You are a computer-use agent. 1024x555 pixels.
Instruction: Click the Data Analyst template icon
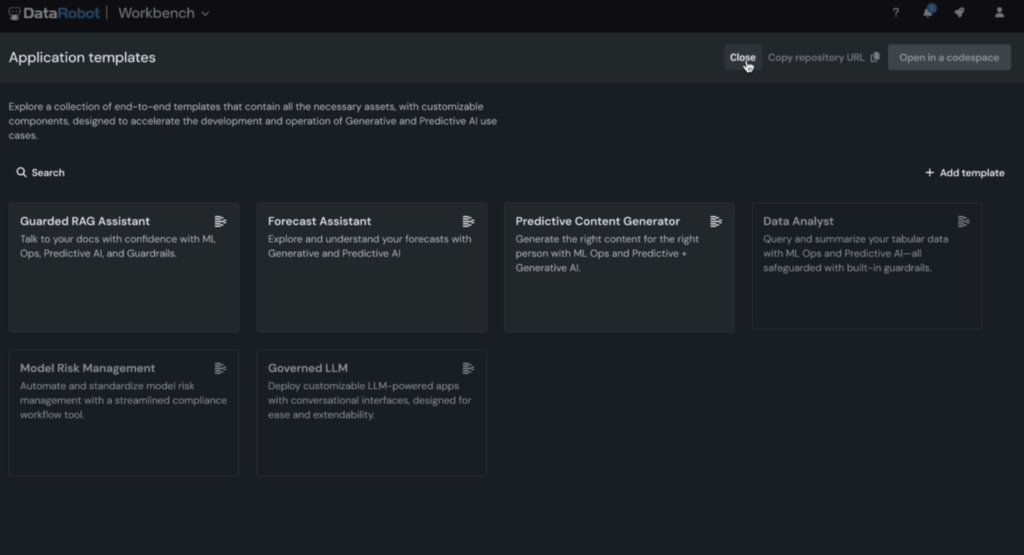(x=963, y=221)
